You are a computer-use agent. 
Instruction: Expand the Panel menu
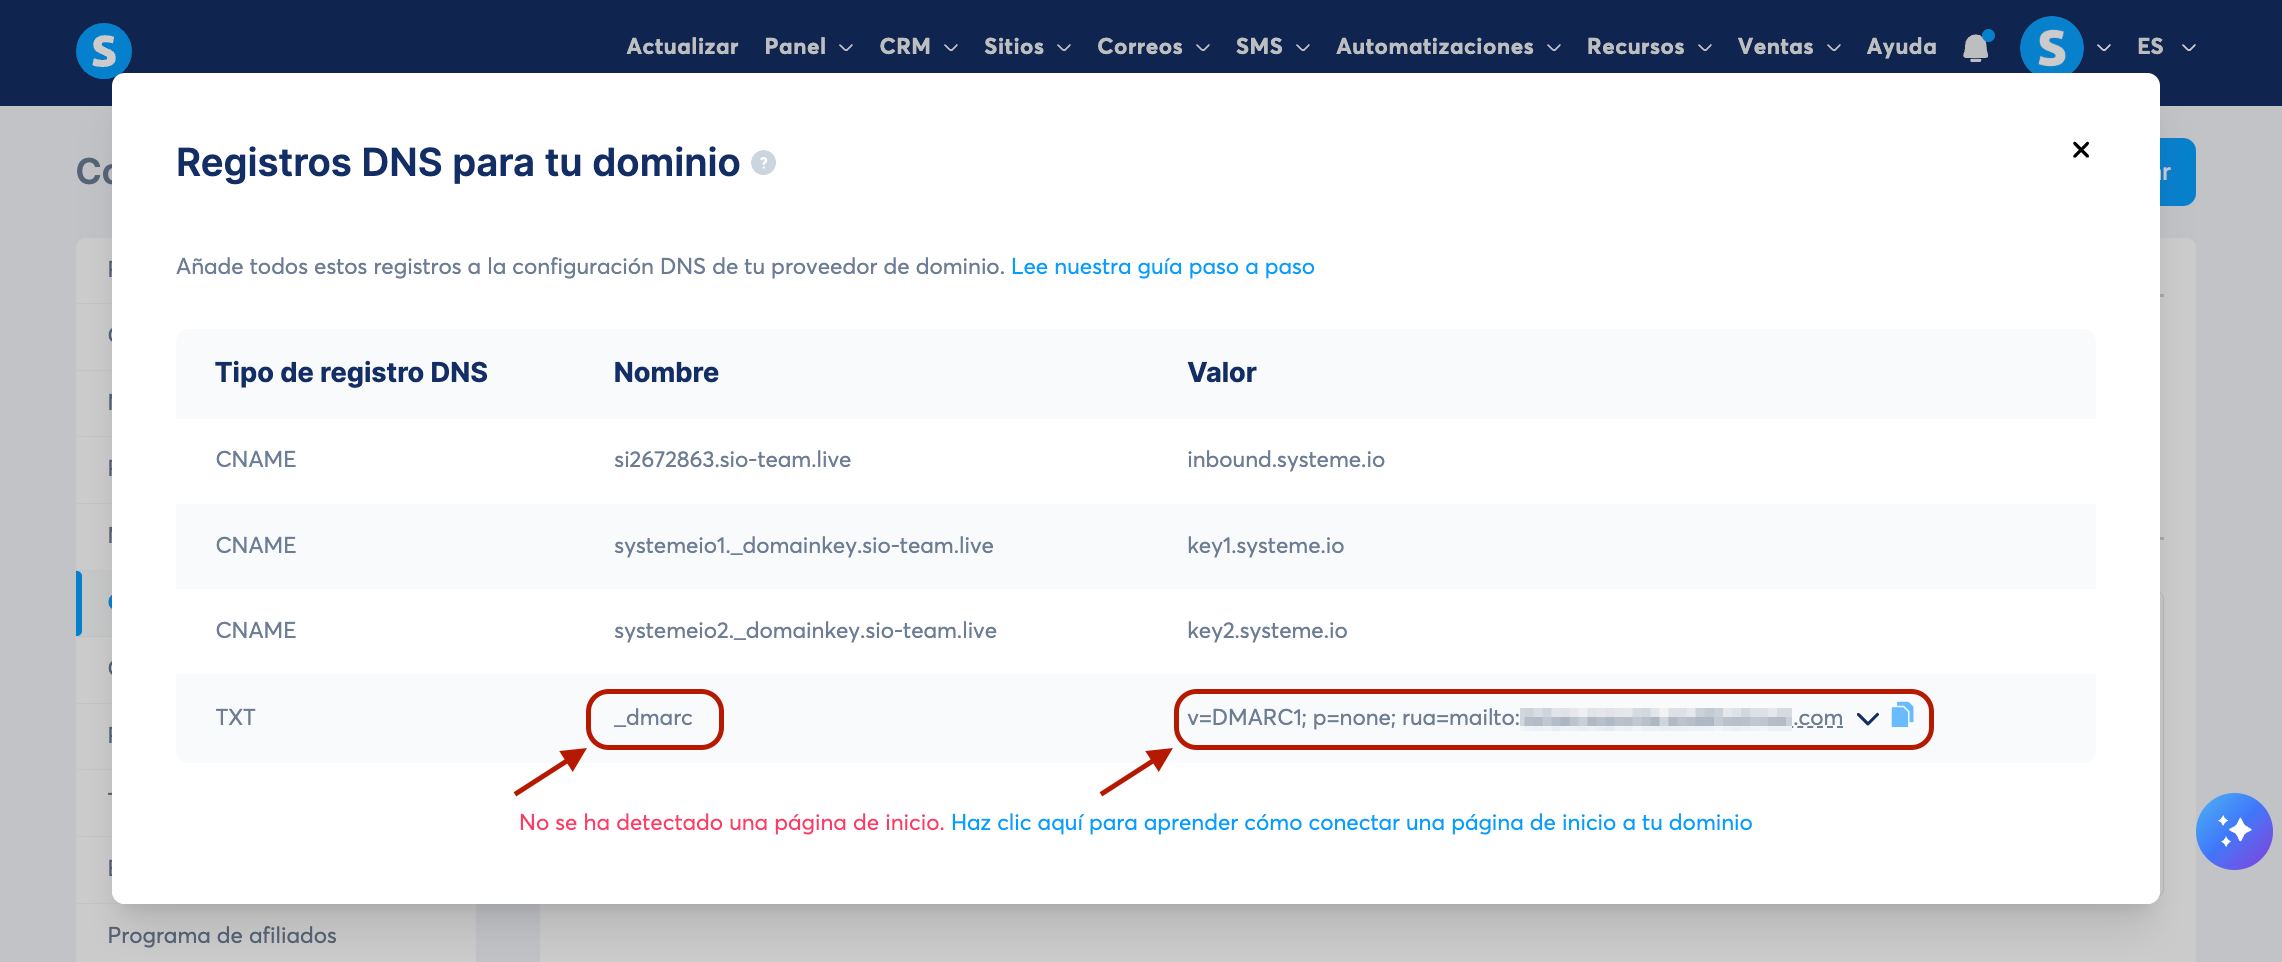click(808, 47)
